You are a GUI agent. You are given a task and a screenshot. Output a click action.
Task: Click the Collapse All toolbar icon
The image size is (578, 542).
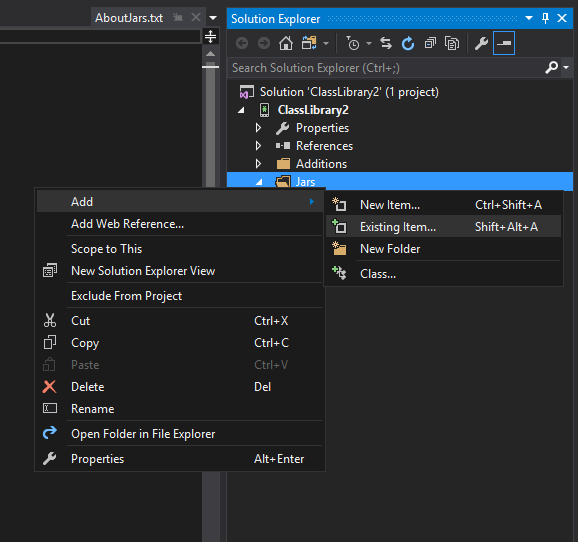point(430,44)
